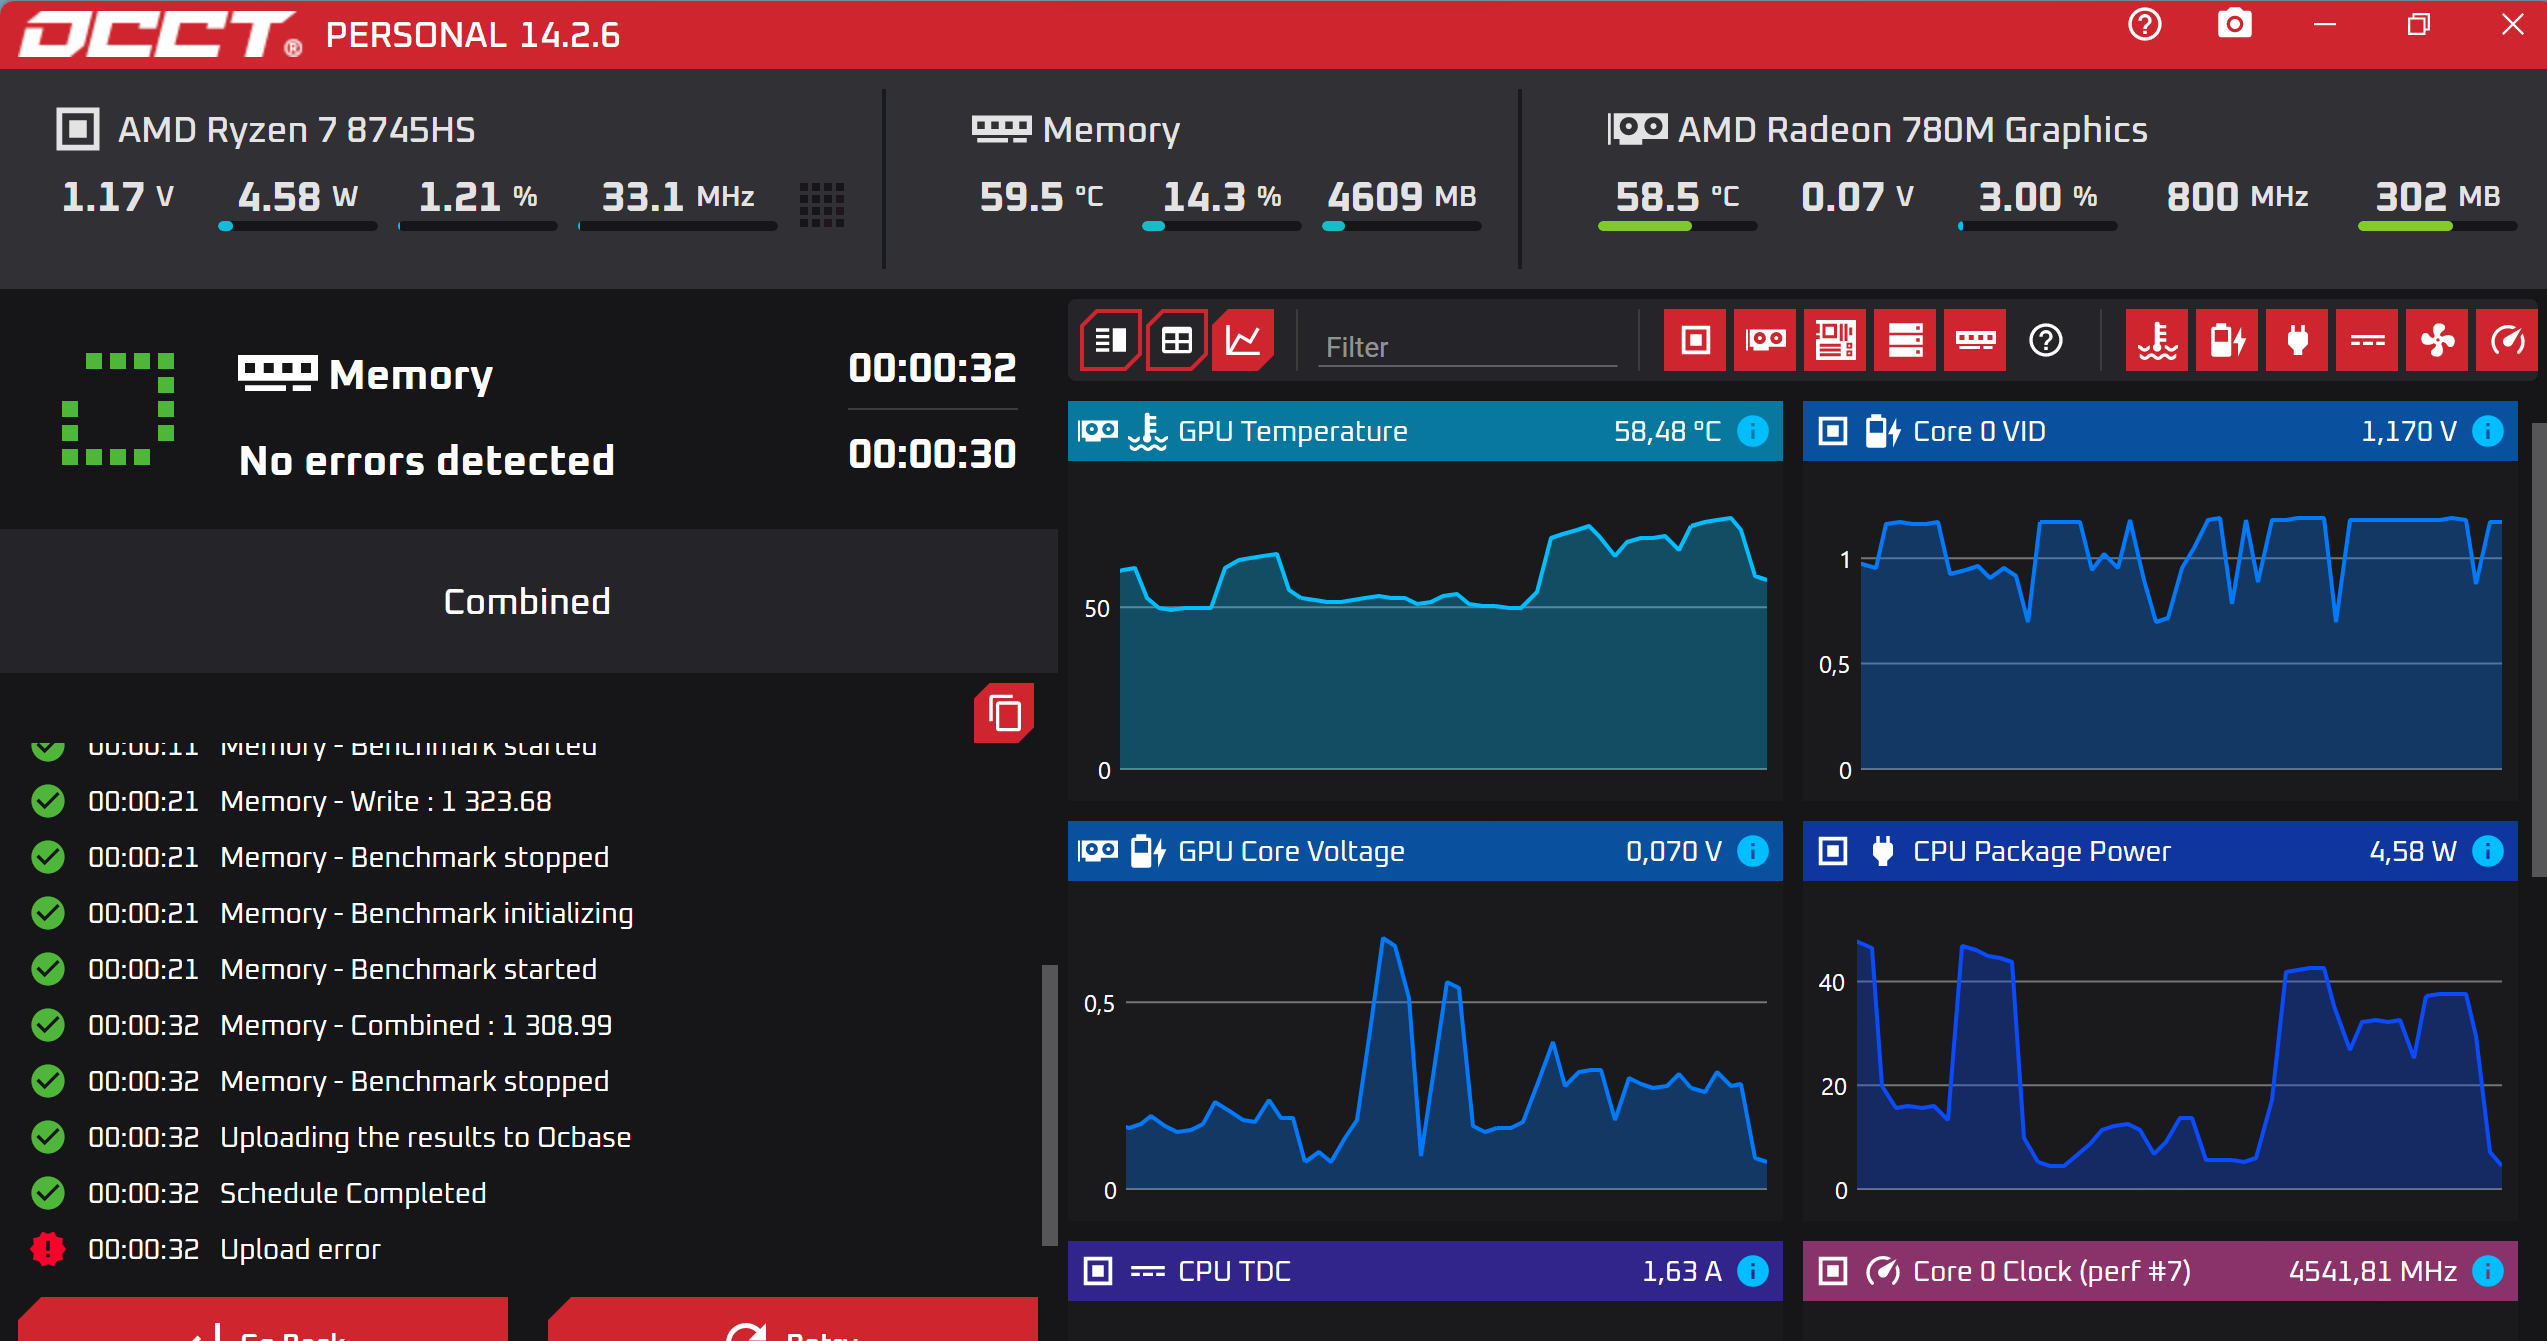
Task: Open the Core 0 VID info icon
Action: pos(2488,431)
